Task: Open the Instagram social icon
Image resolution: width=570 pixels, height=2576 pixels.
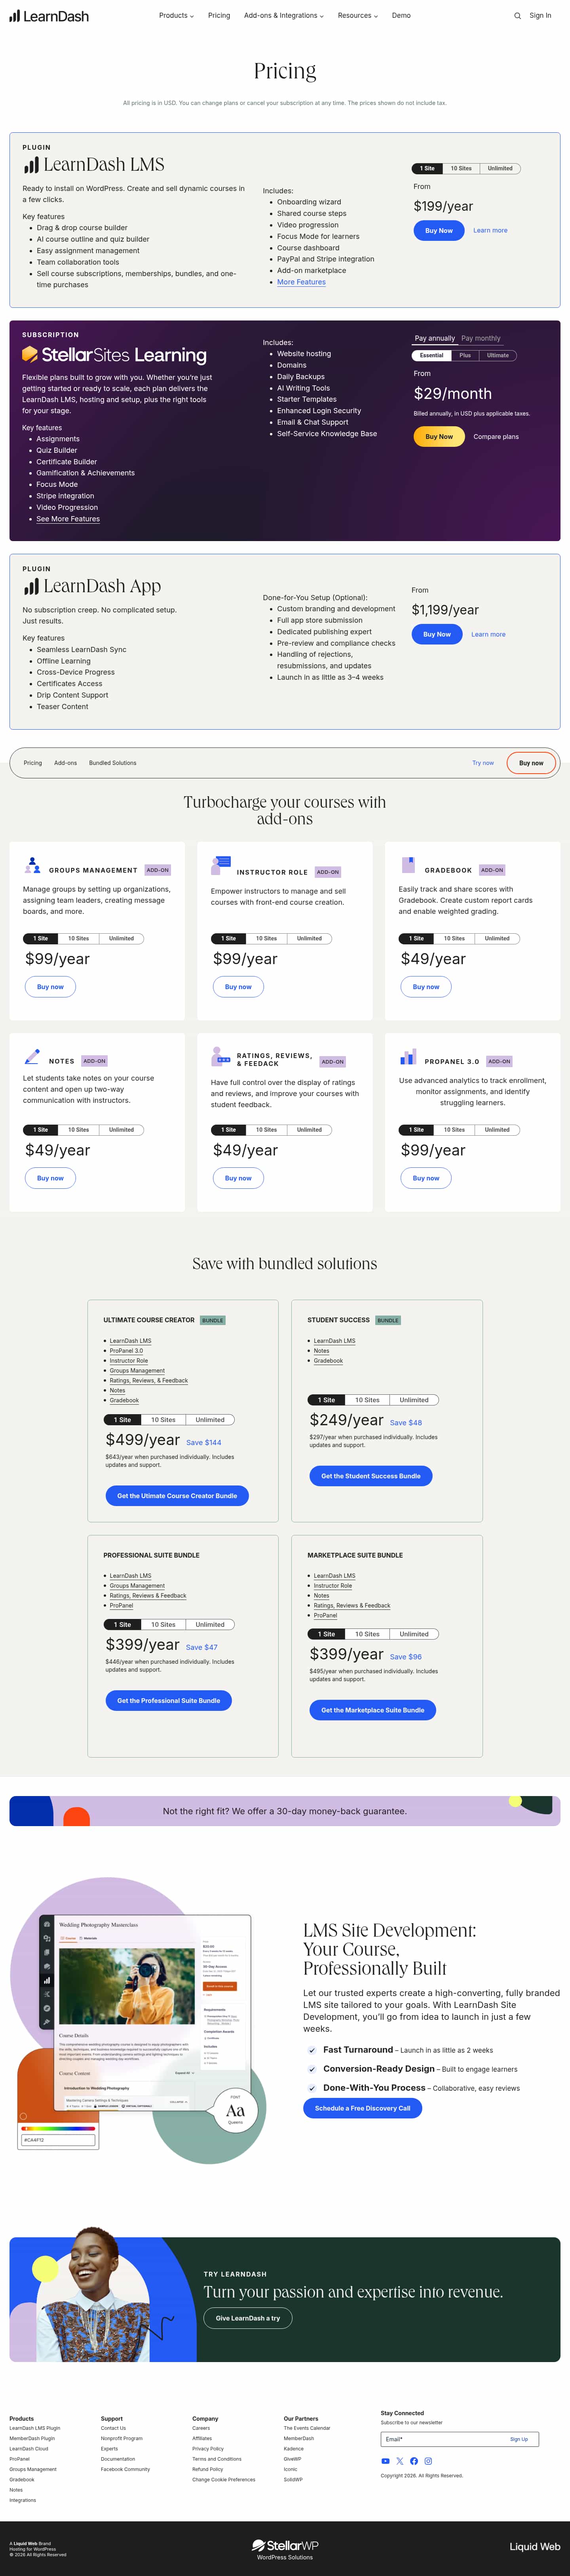Action: (x=428, y=2461)
